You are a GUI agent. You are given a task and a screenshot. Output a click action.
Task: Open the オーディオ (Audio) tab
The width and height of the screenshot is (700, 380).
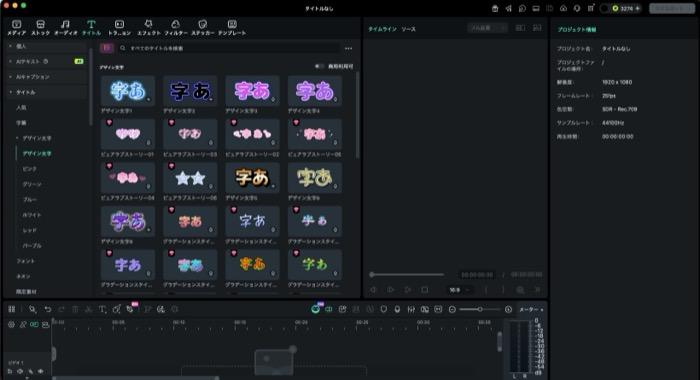66,28
